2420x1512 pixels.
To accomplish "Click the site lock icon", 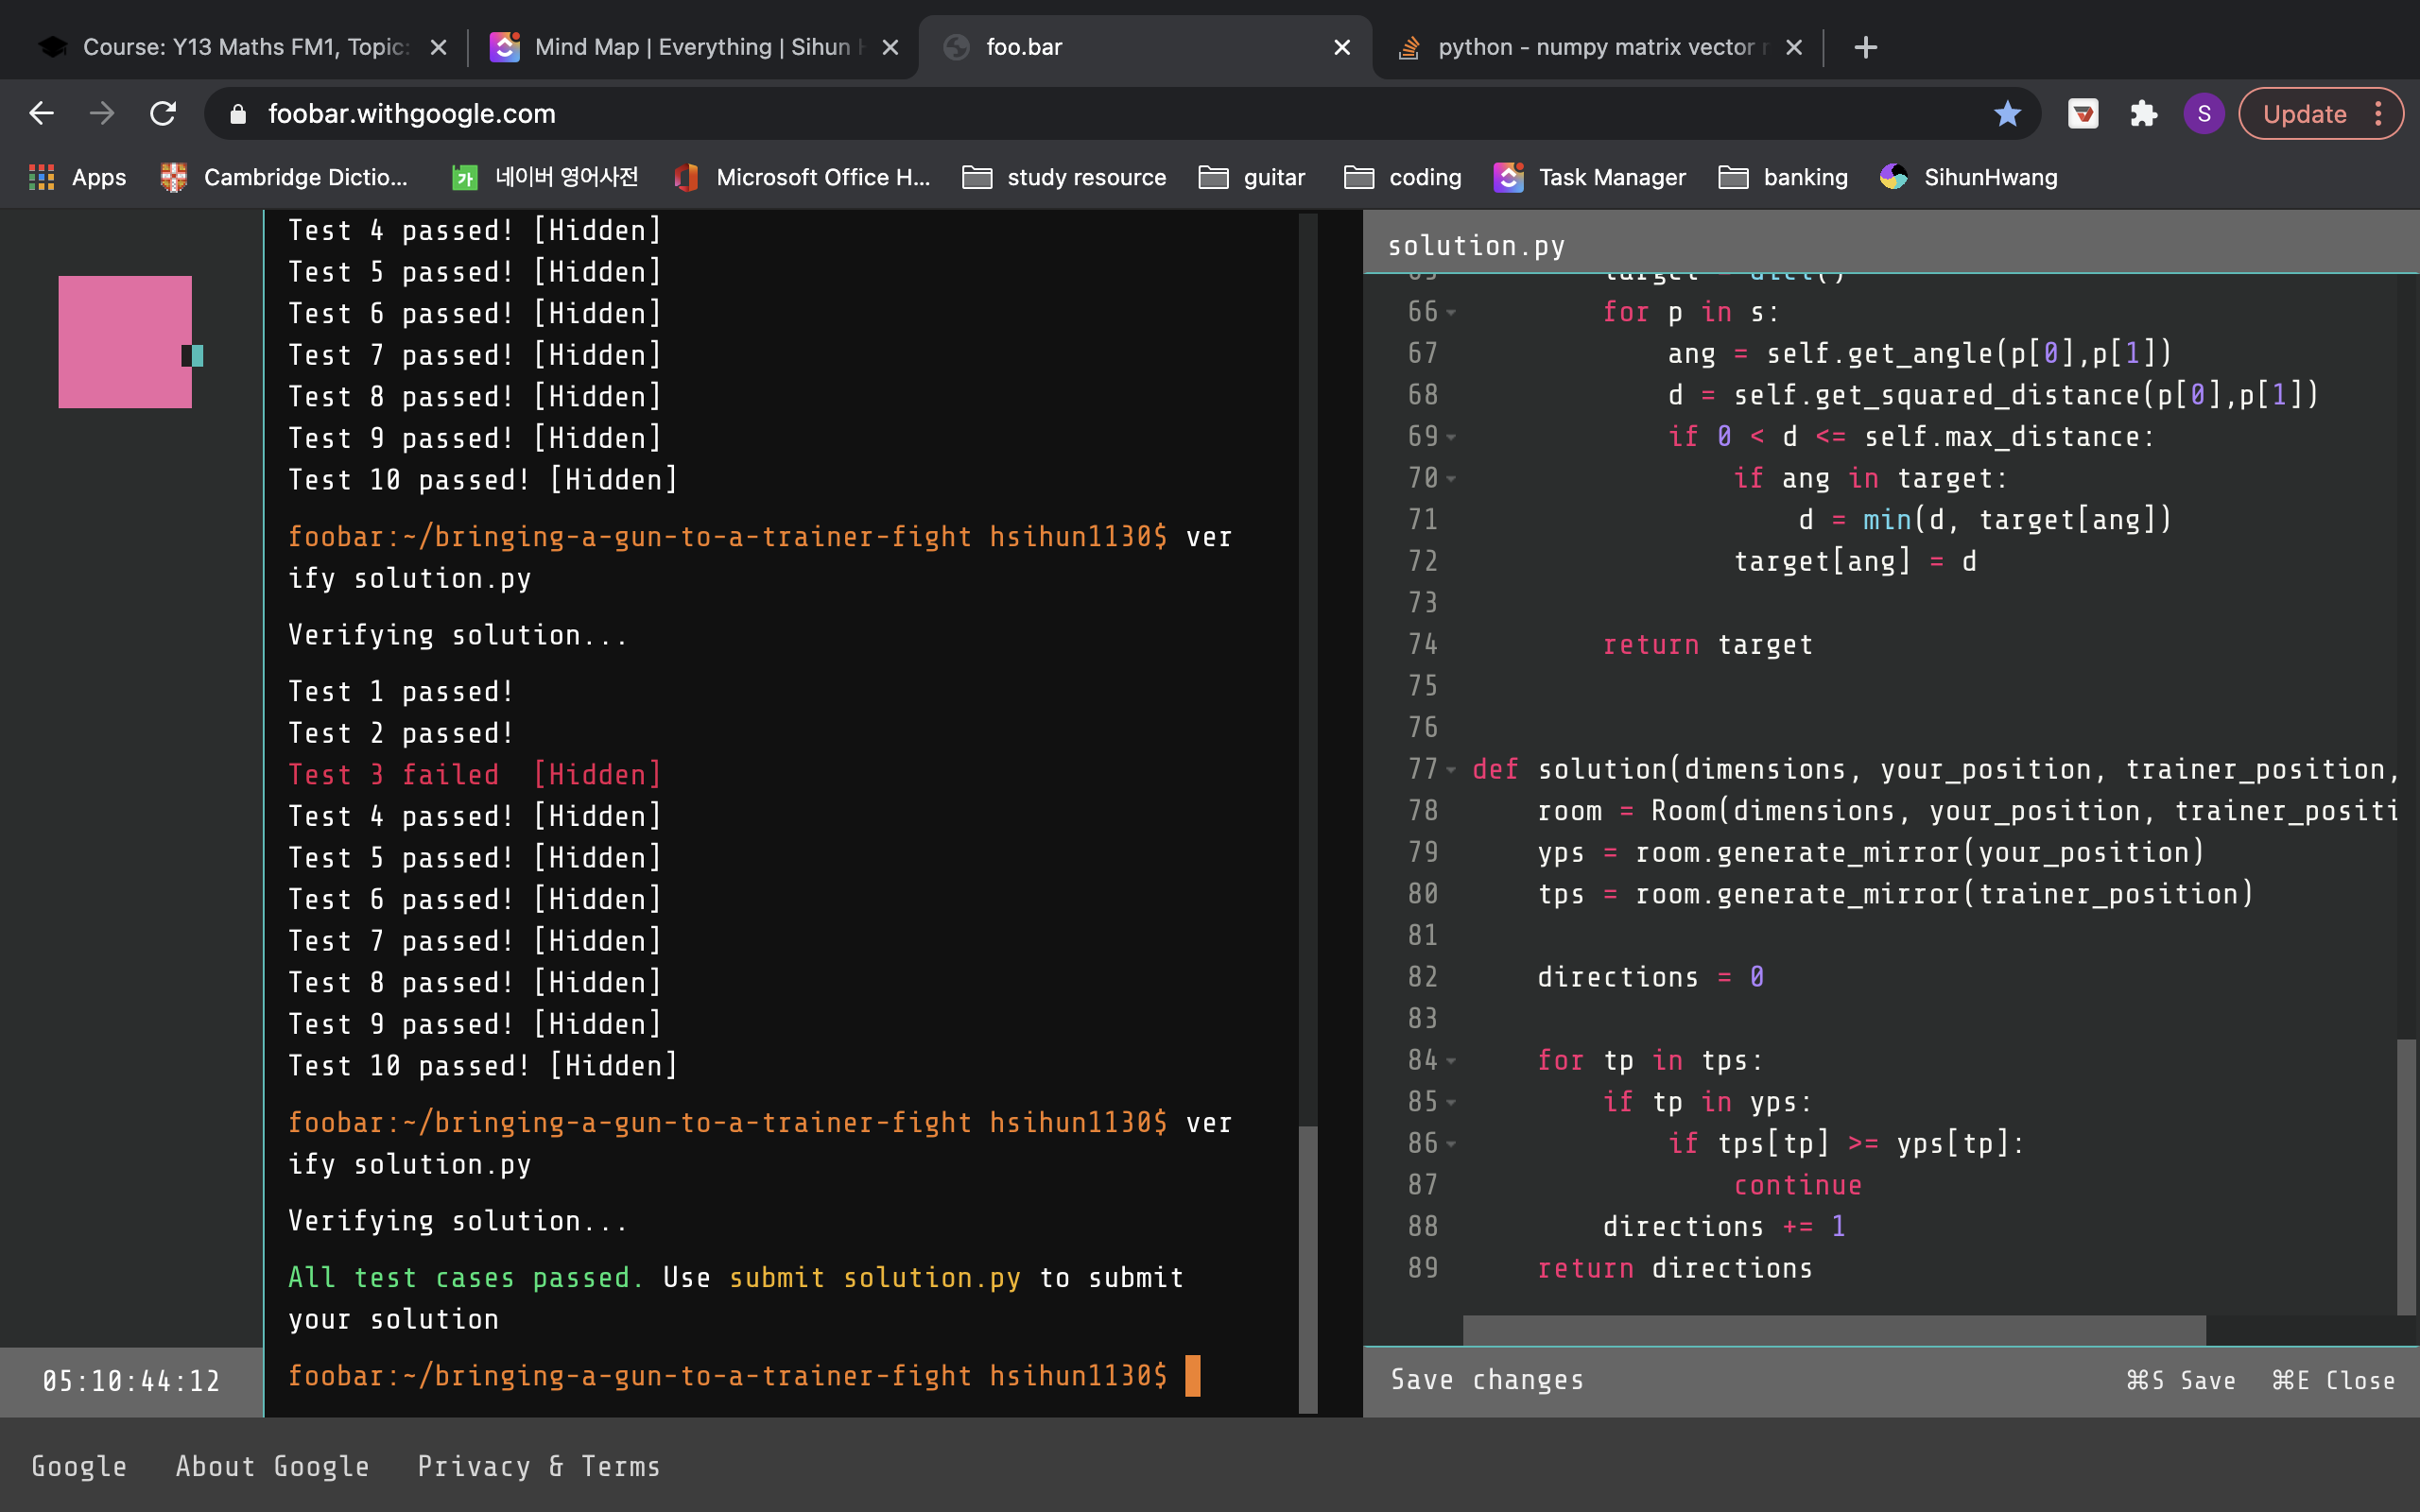I will [238, 114].
